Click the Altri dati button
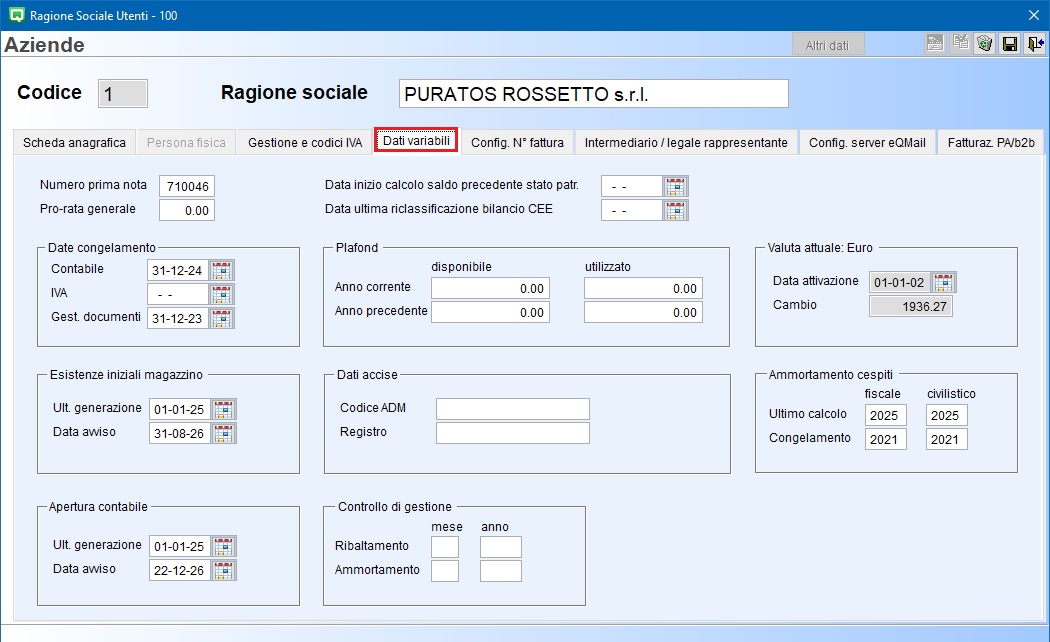 point(827,45)
